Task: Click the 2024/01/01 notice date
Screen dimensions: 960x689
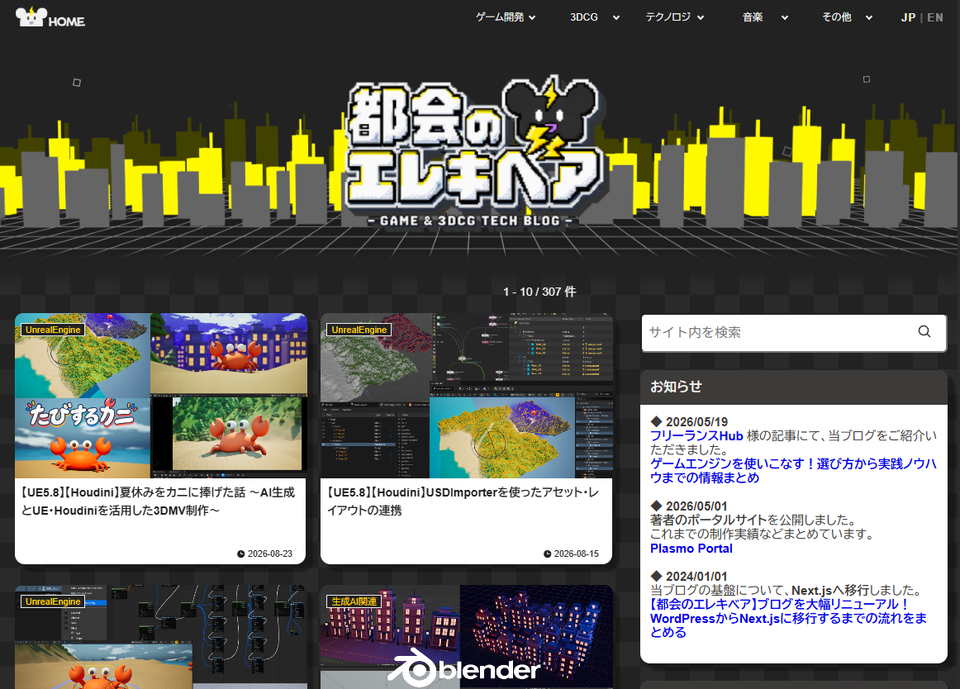Action: [697, 576]
